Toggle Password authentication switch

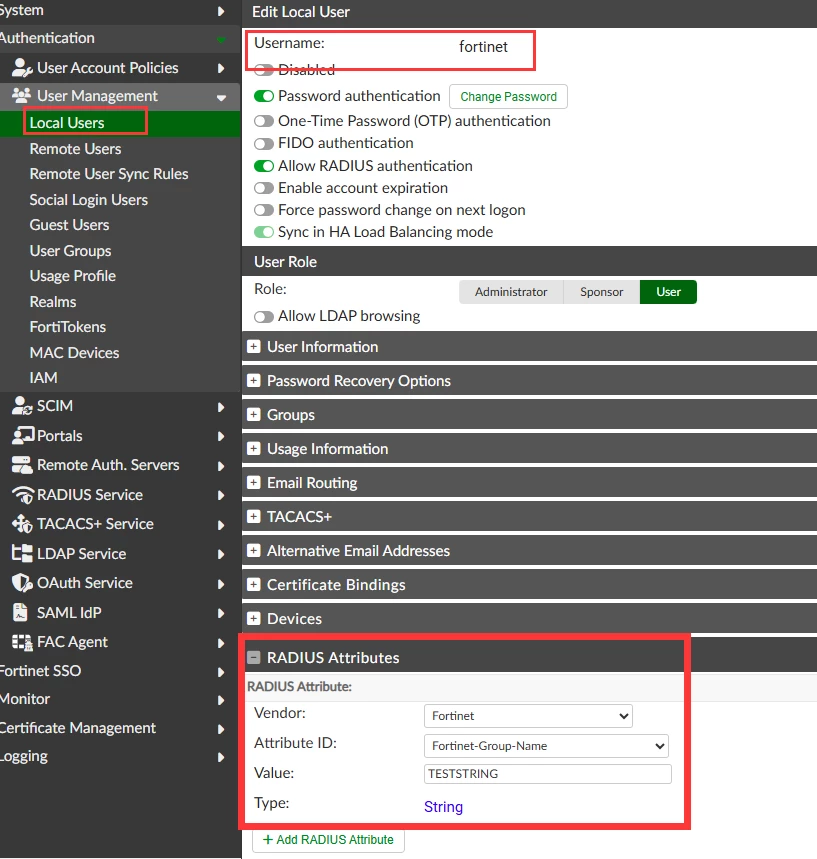(264, 96)
